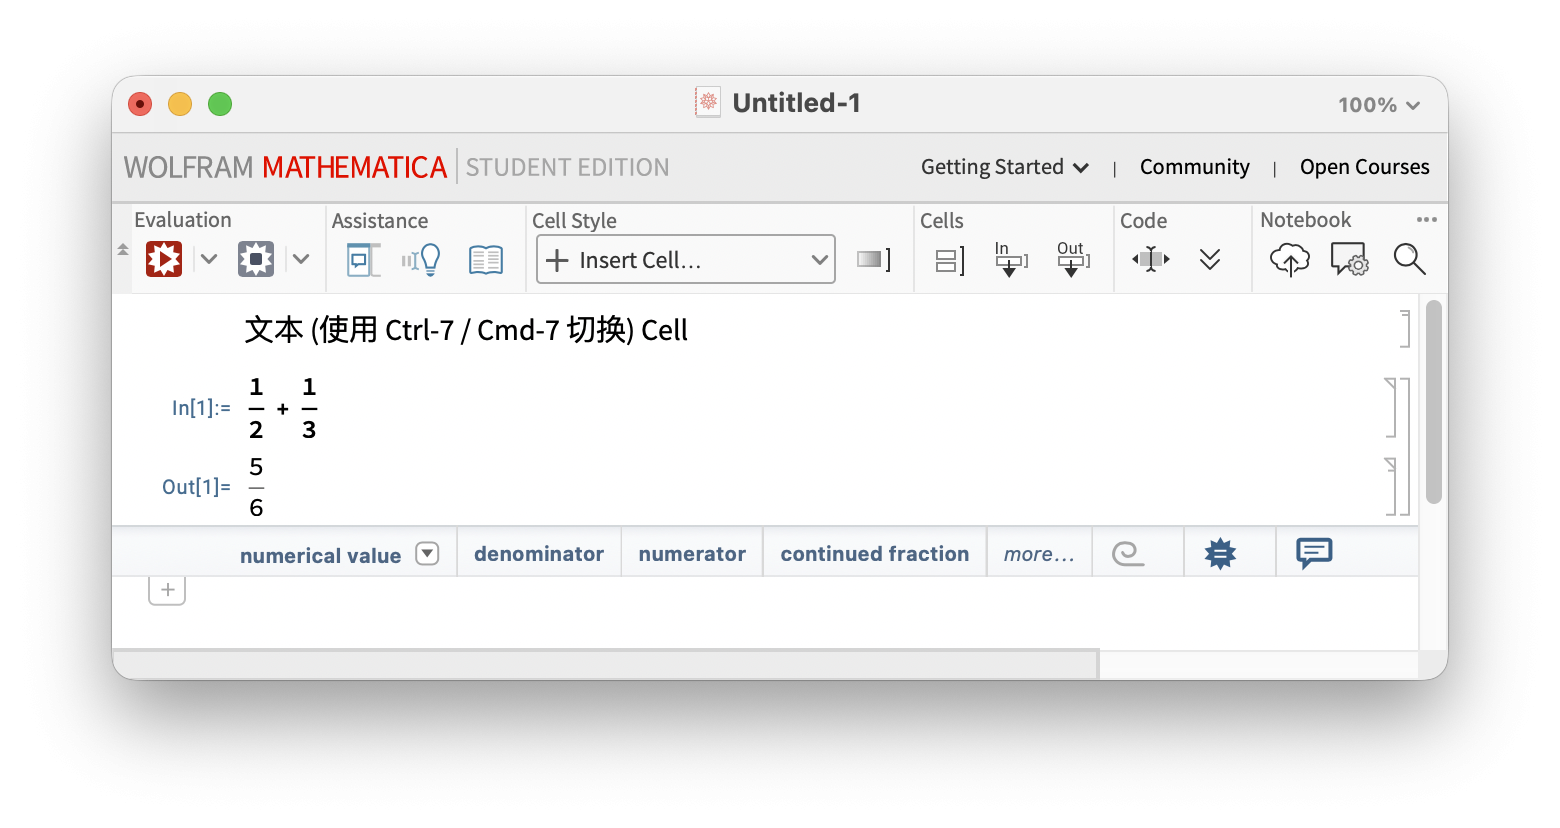Expand the numerical value suggestion dropdown

point(428,553)
